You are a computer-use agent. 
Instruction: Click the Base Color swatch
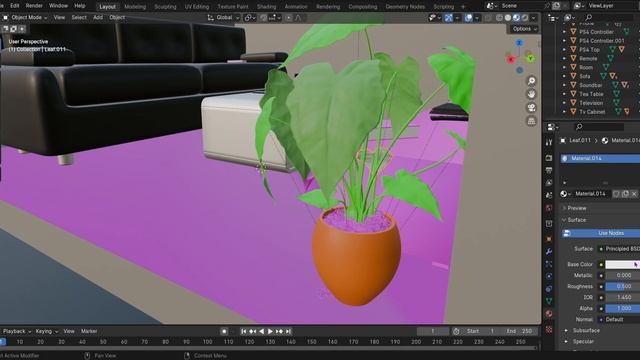point(622,264)
